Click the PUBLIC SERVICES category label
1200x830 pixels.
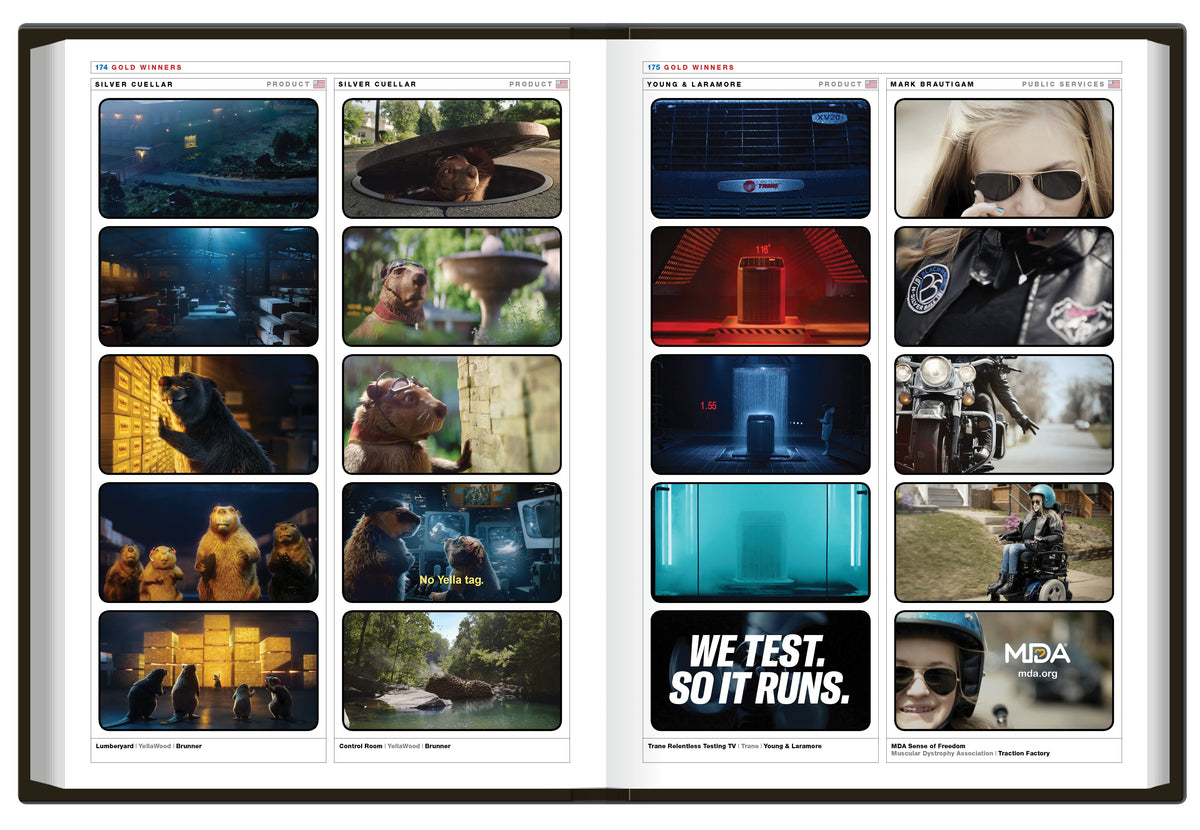[x=1063, y=84]
